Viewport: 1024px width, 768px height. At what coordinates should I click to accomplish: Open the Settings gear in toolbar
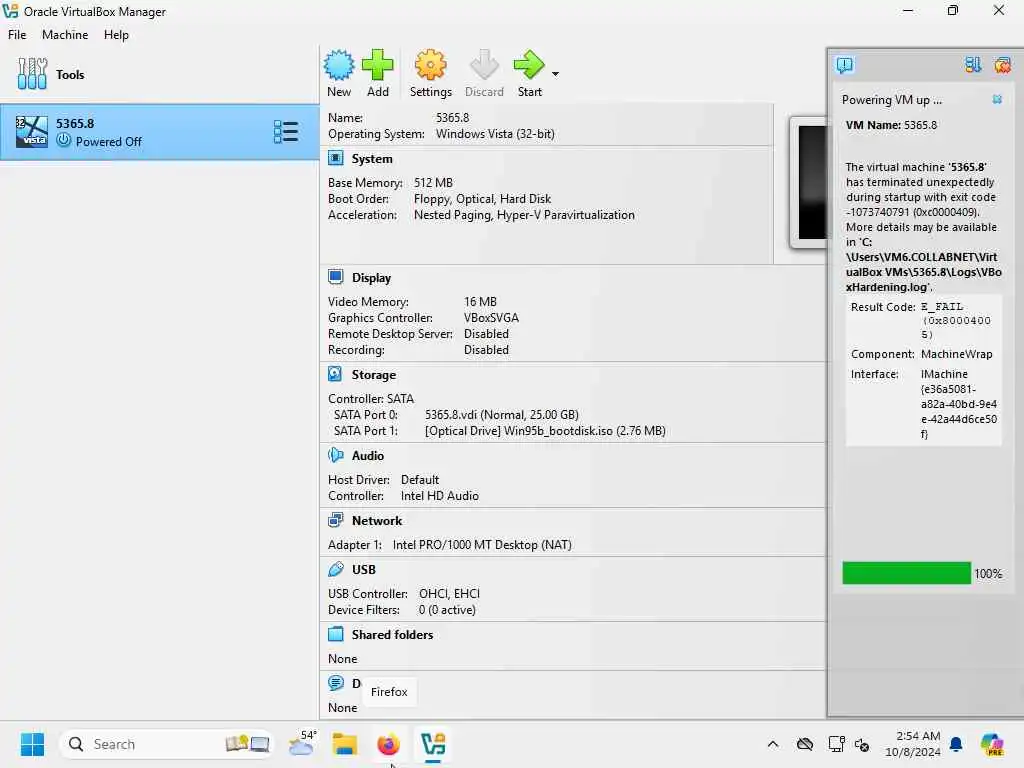point(430,65)
